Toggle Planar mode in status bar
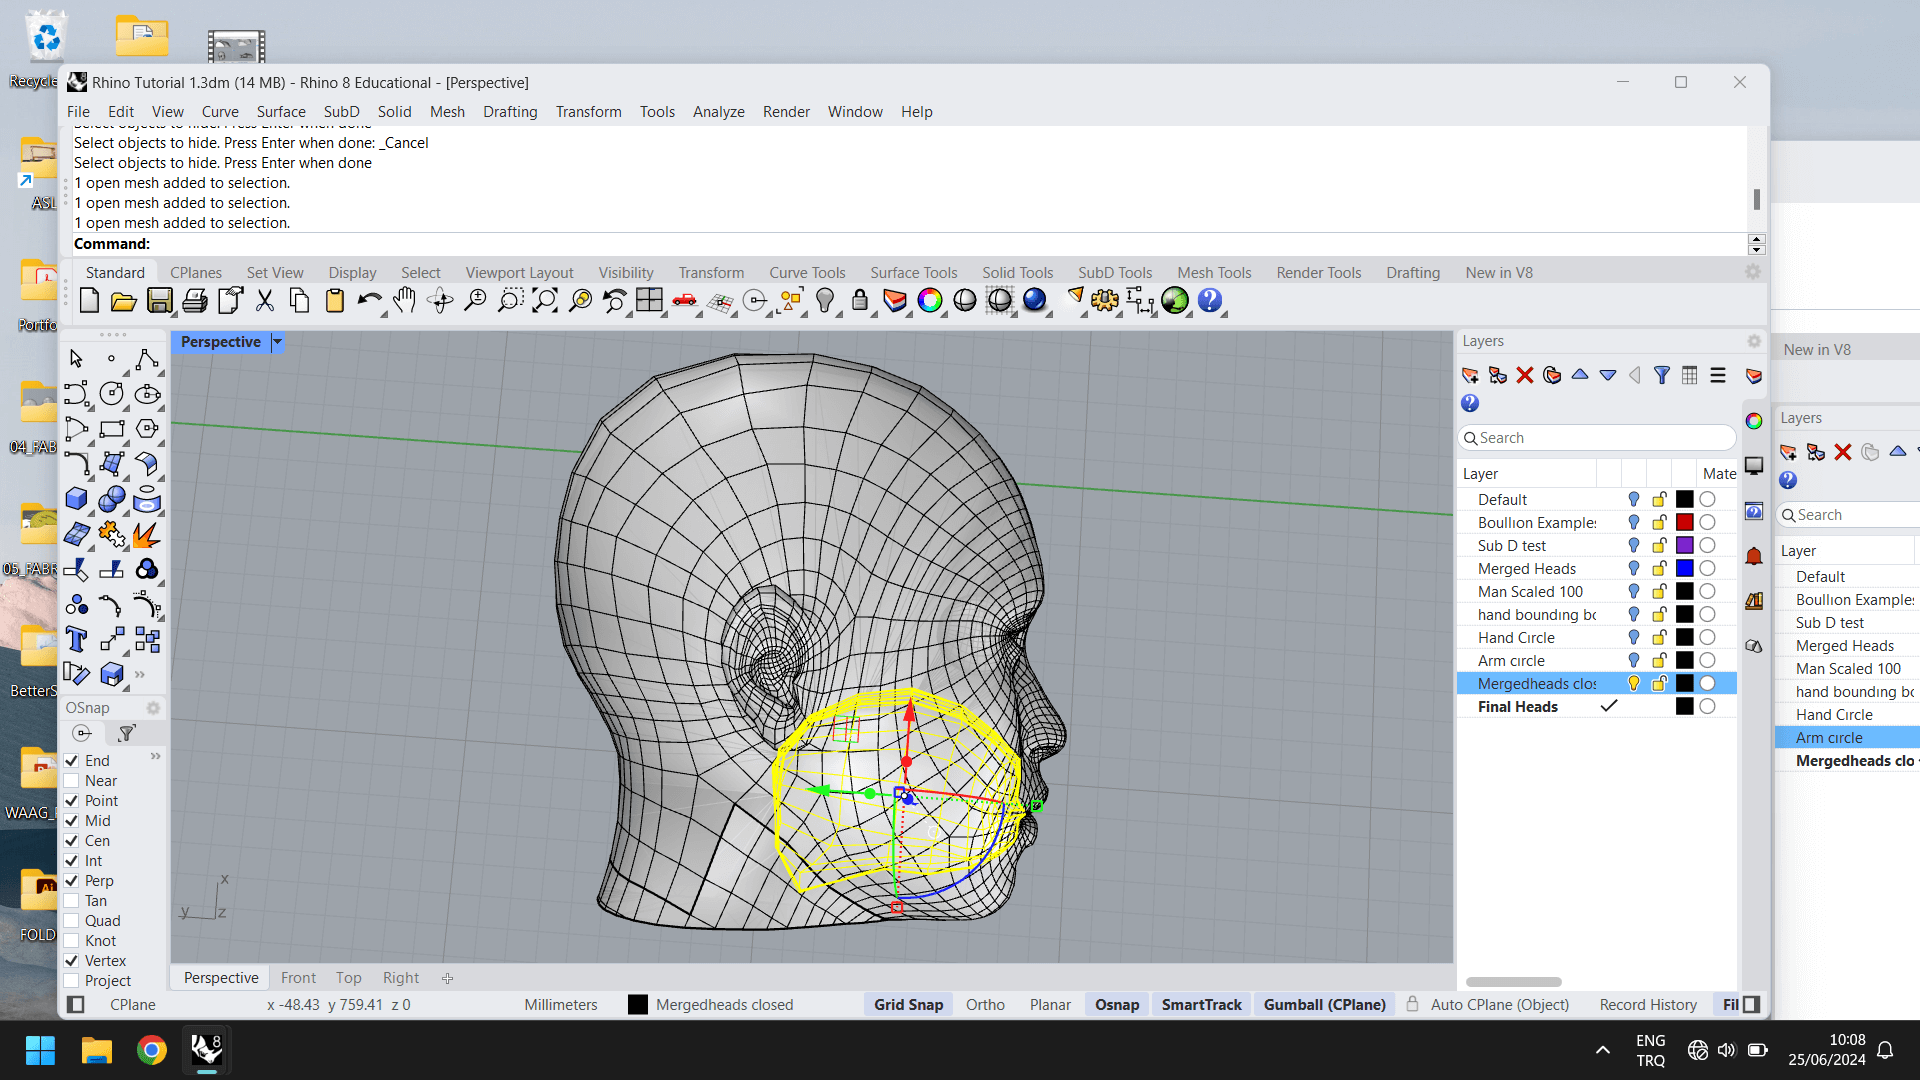This screenshot has height=1080, width=1920. 1050,1005
